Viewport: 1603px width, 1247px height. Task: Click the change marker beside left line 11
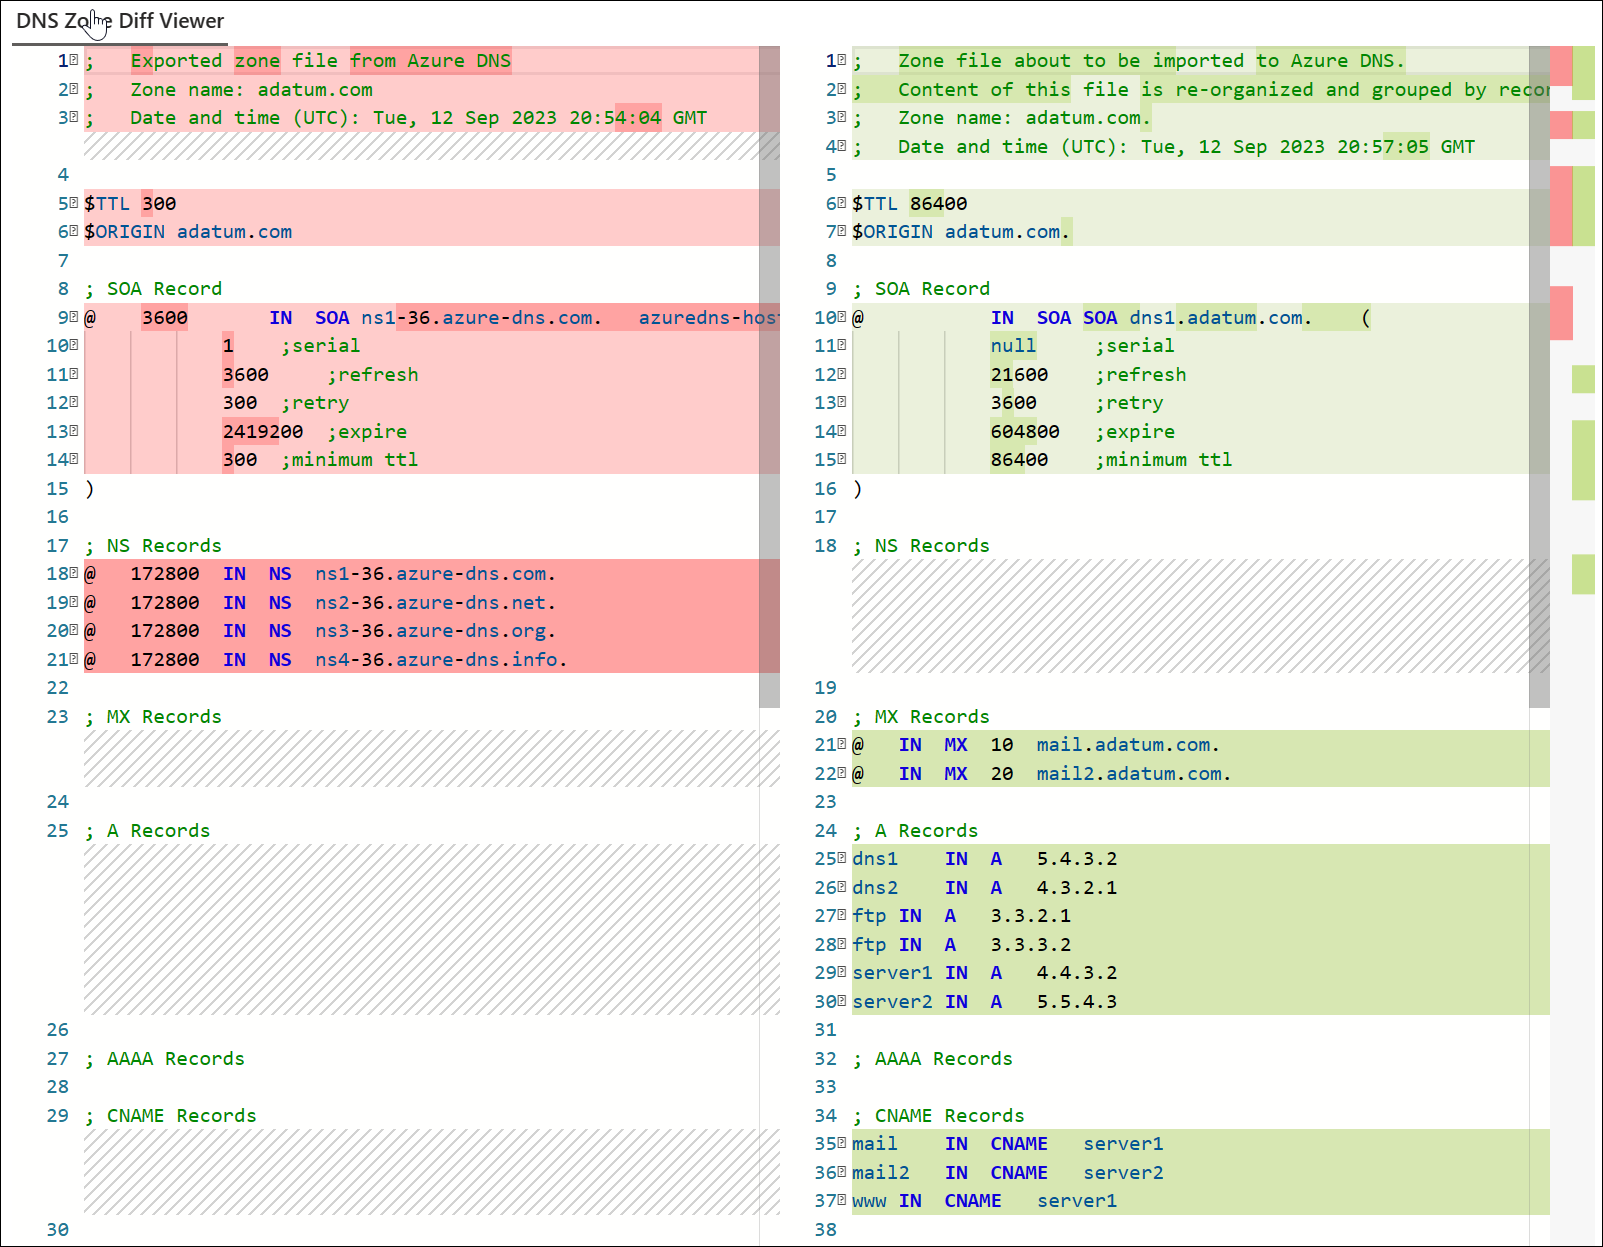(x=74, y=375)
